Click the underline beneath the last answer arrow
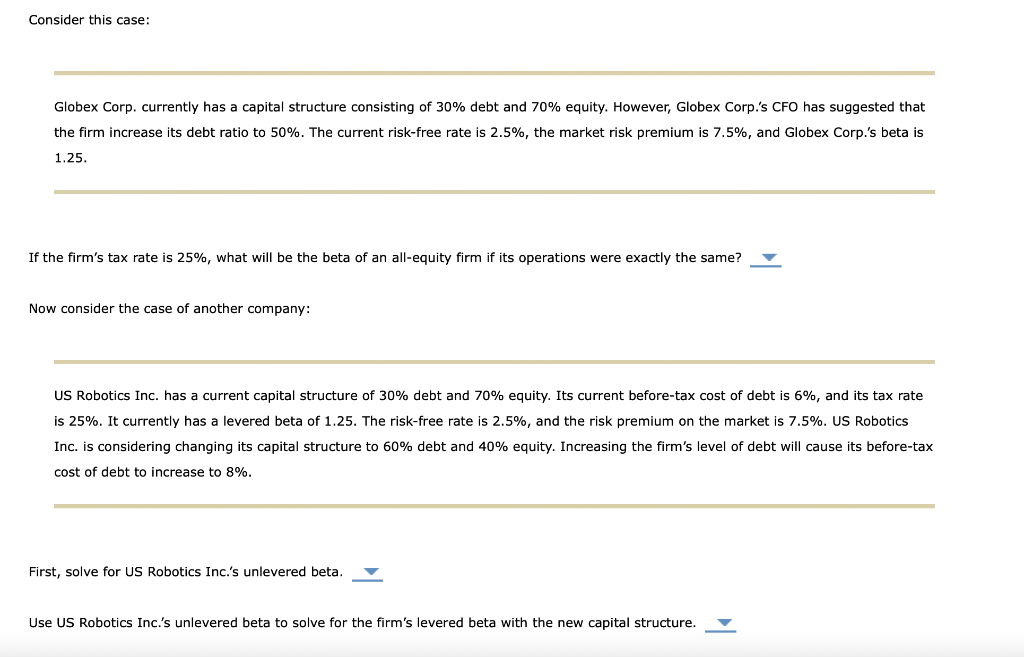The width and height of the screenshot is (1024, 657). click(720, 630)
